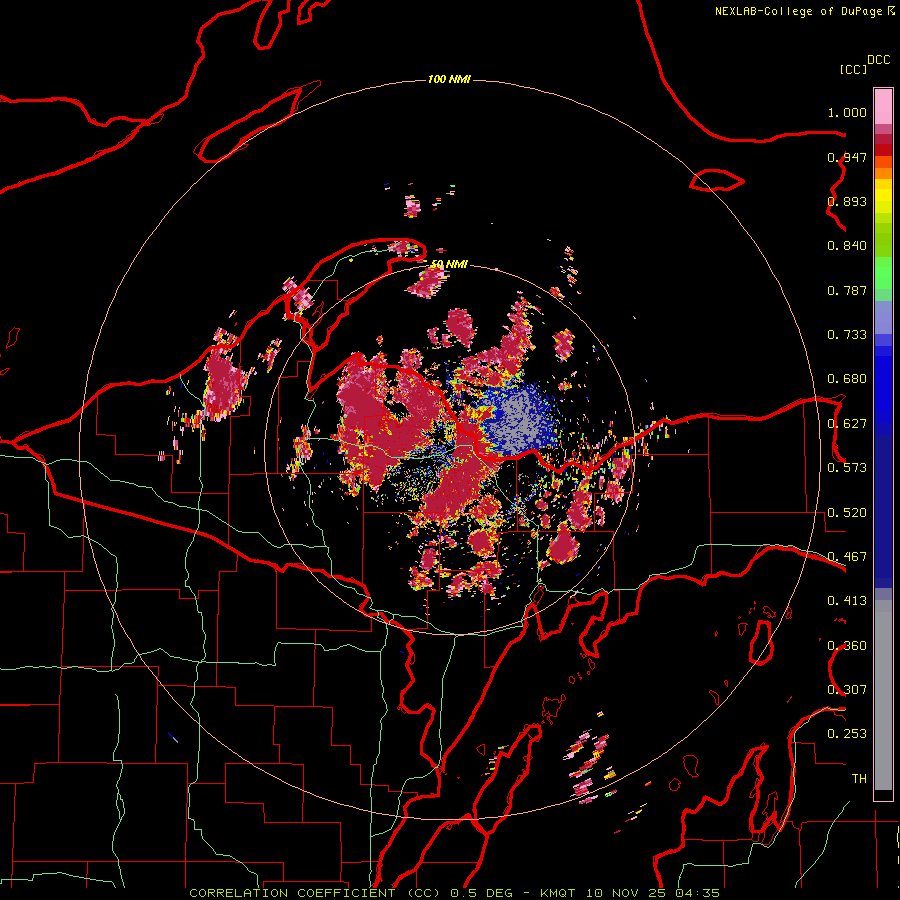Click the 04:35 timestamp in caption
The width and height of the screenshot is (900, 900).
pyautogui.click(x=697, y=893)
